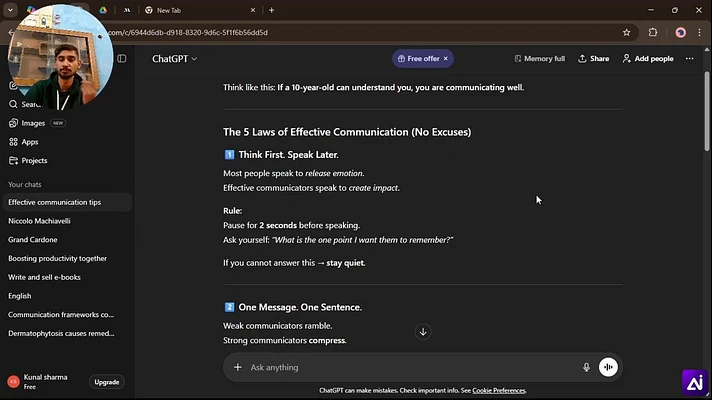
Task: Open the Dermatophytosis causes remedies chat
Action: 67,333
